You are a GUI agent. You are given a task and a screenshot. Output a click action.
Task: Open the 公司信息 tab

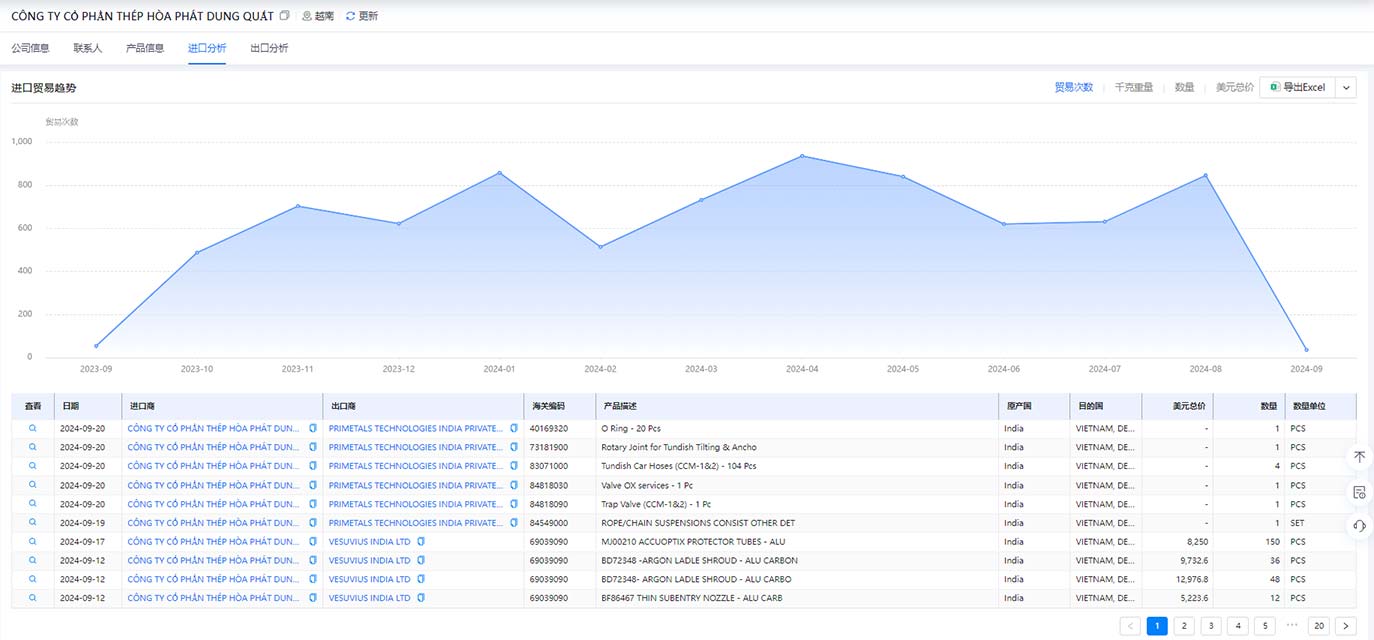point(31,48)
